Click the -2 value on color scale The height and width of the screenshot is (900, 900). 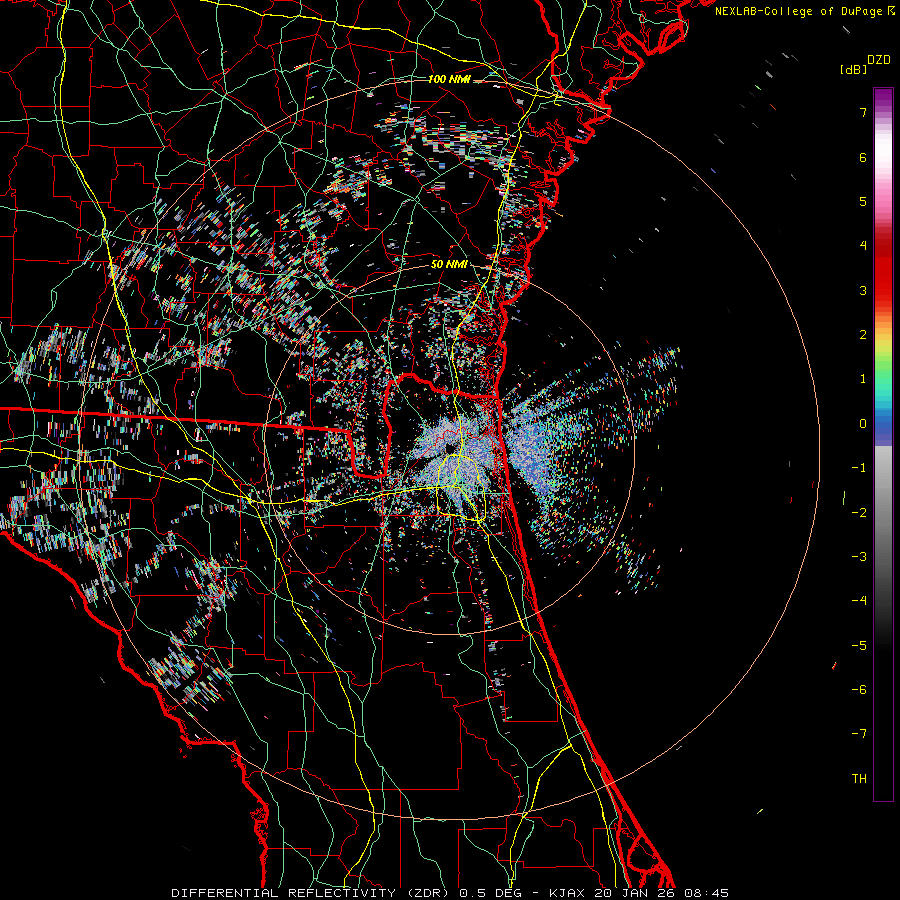coord(859,512)
